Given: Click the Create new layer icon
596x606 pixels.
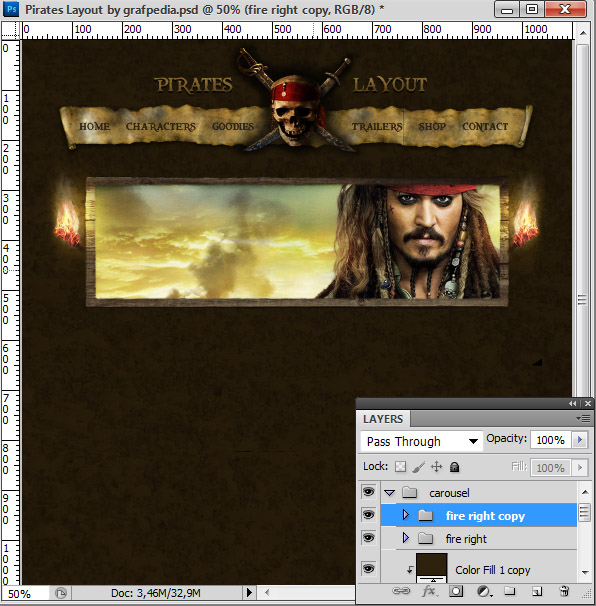Looking at the screenshot, I should (536, 591).
